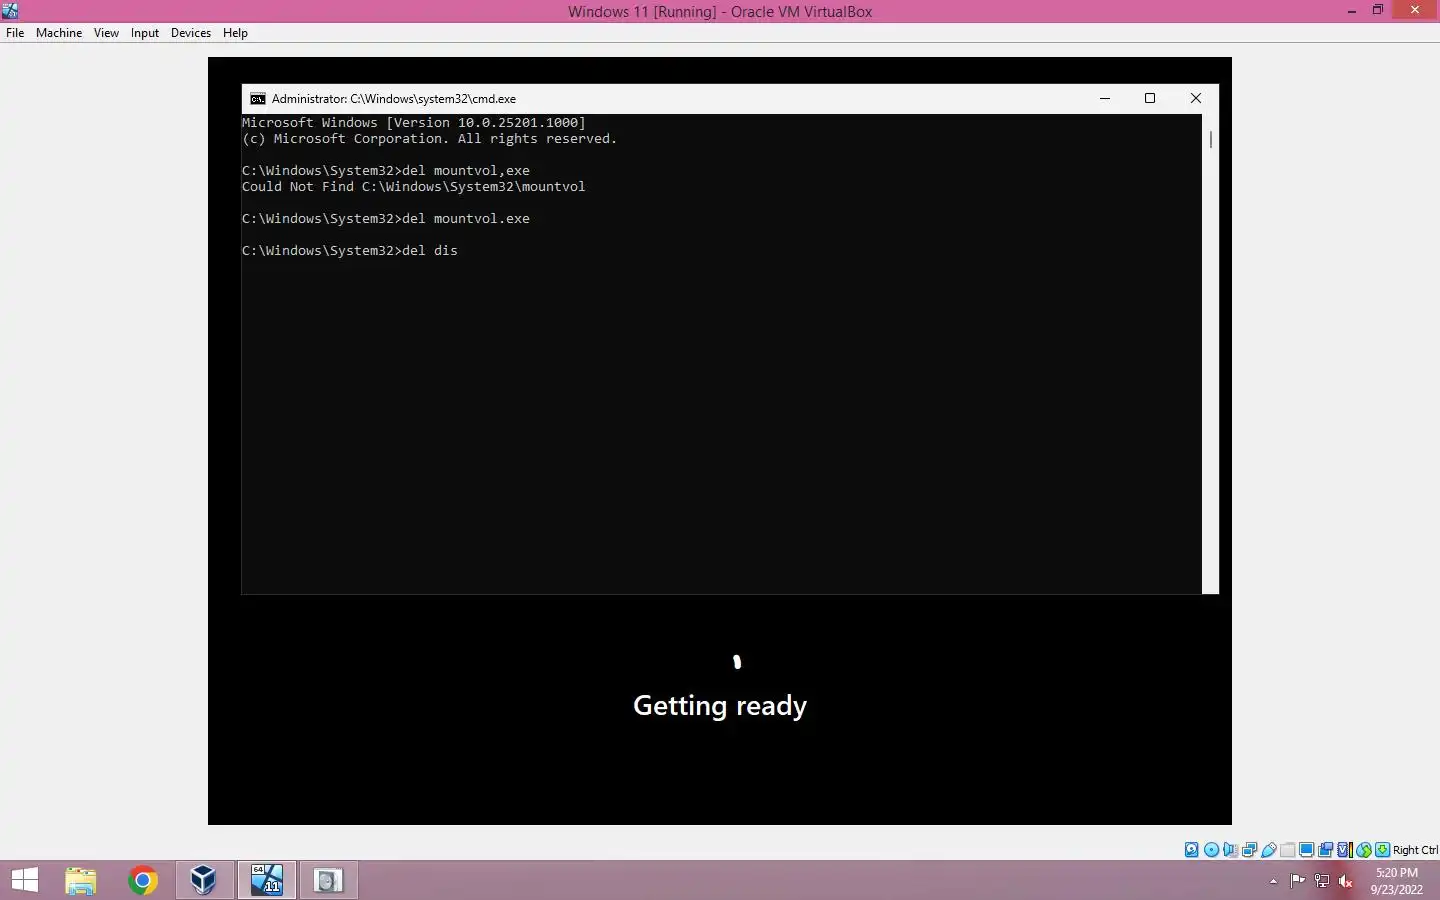The width and height of the screenshot is (1440, 900).
Task: Click the 'del mountvol.exe' command line
Action: (x=386, y=219)
